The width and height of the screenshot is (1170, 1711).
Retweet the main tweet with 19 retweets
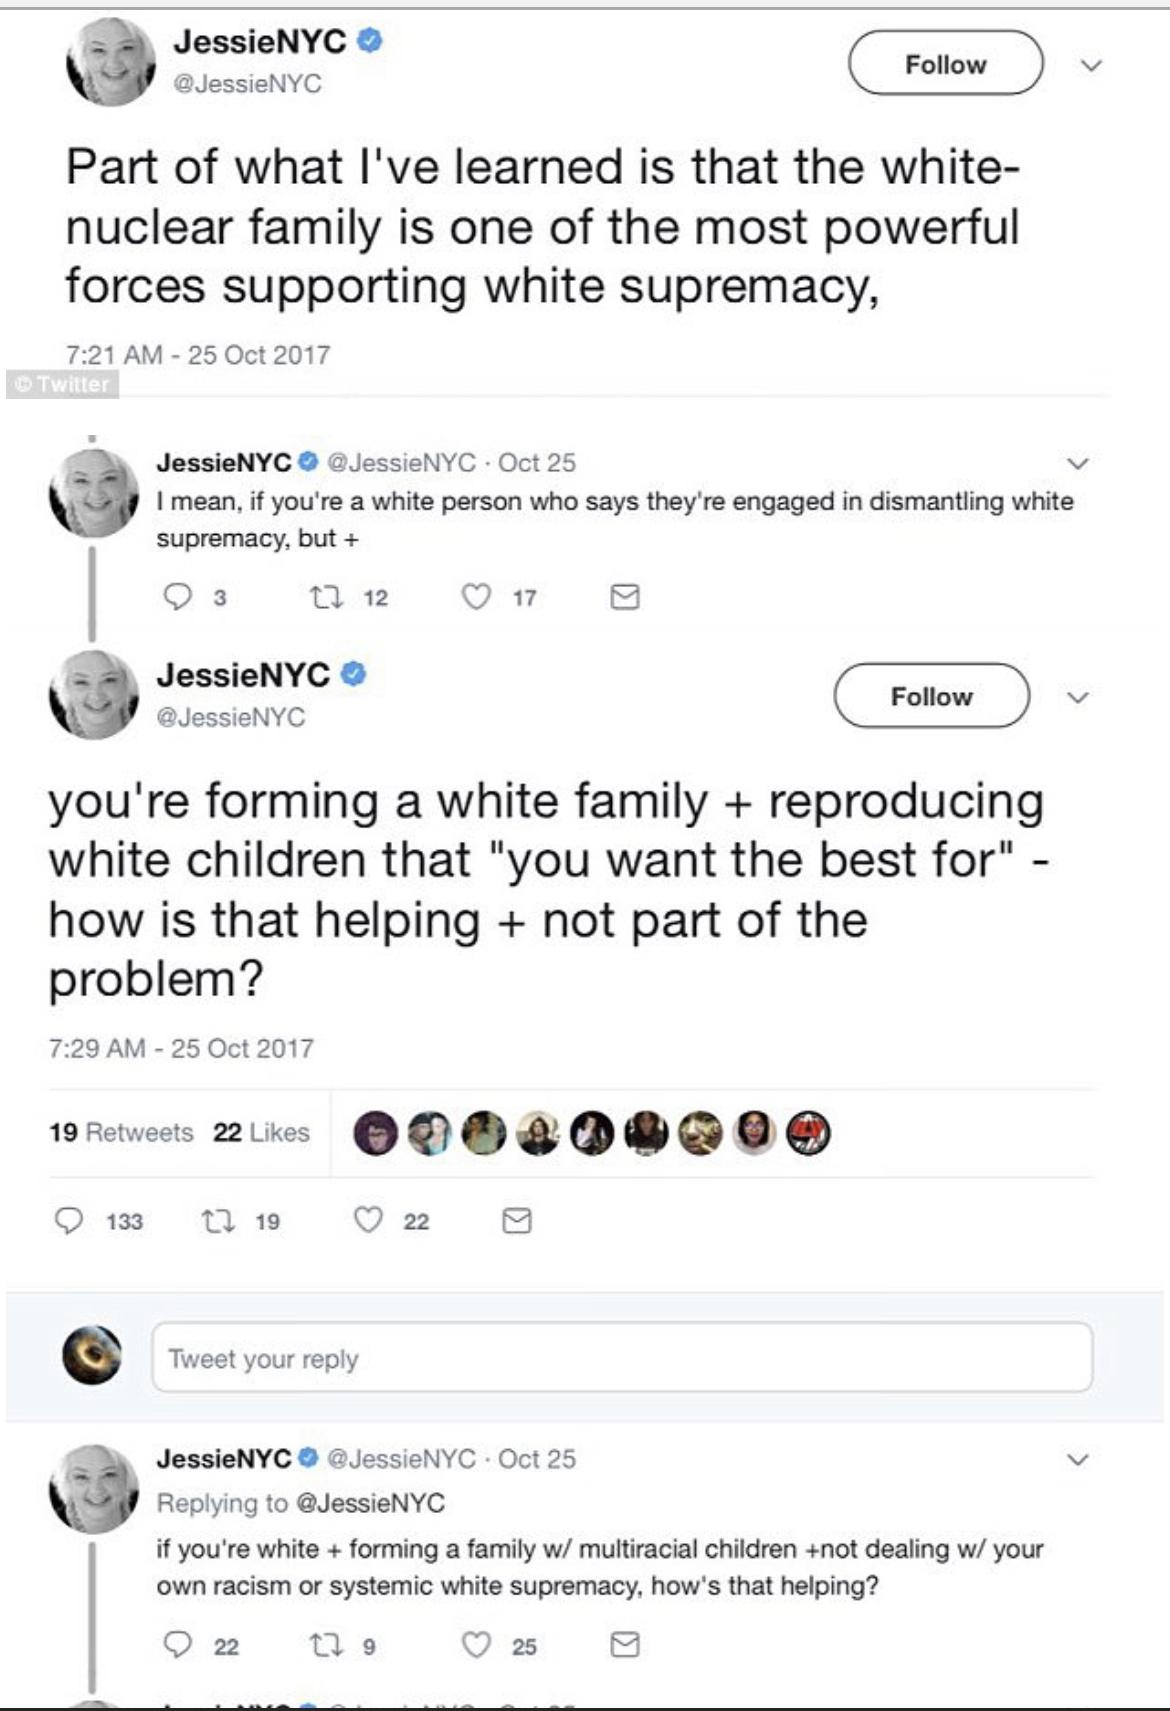point(214,1220)
